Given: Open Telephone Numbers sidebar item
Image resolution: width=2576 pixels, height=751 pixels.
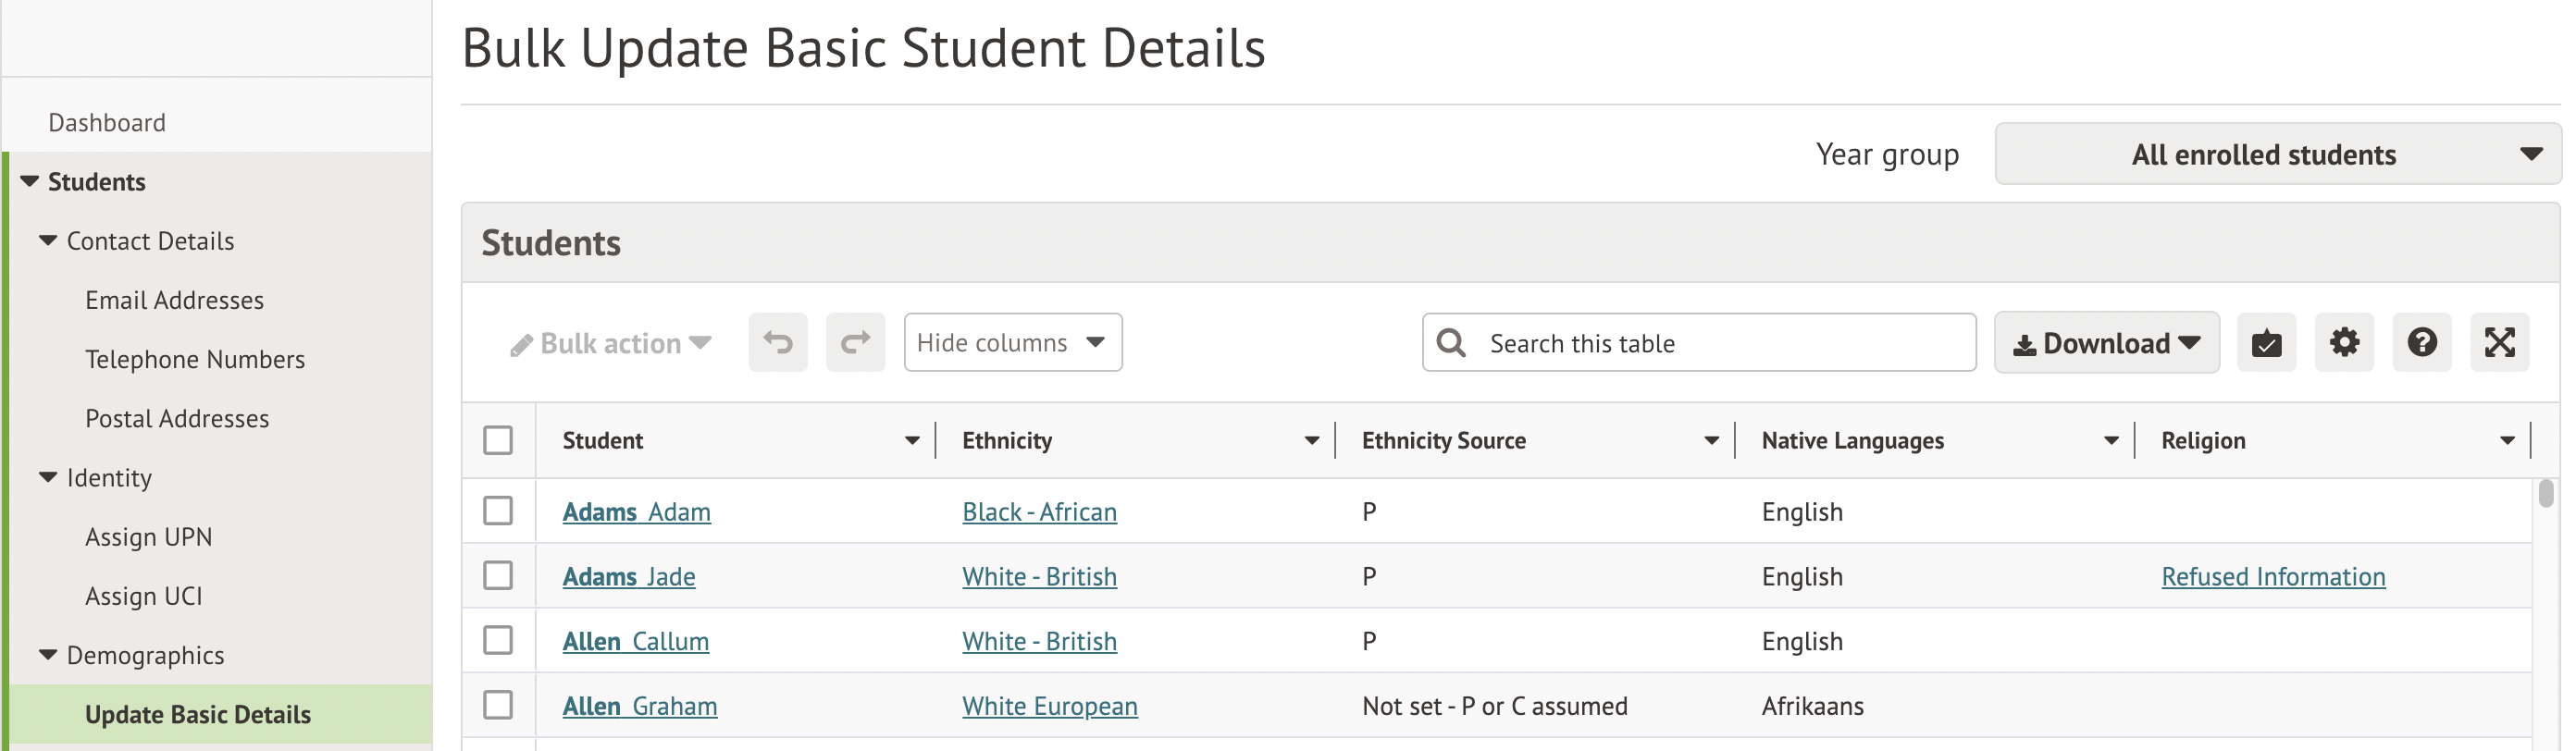Looking at the screenshot, I should (195, 359).
